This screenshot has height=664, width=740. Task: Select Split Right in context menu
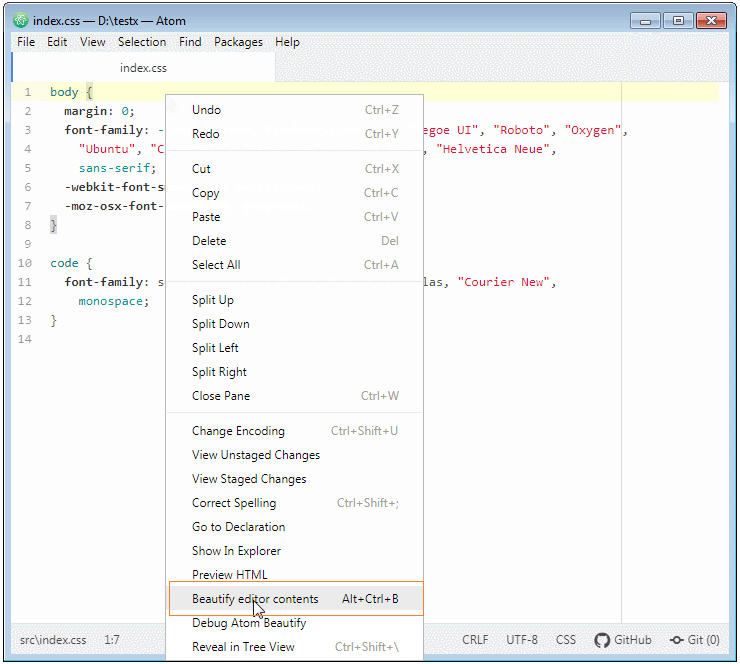point(219,372)
